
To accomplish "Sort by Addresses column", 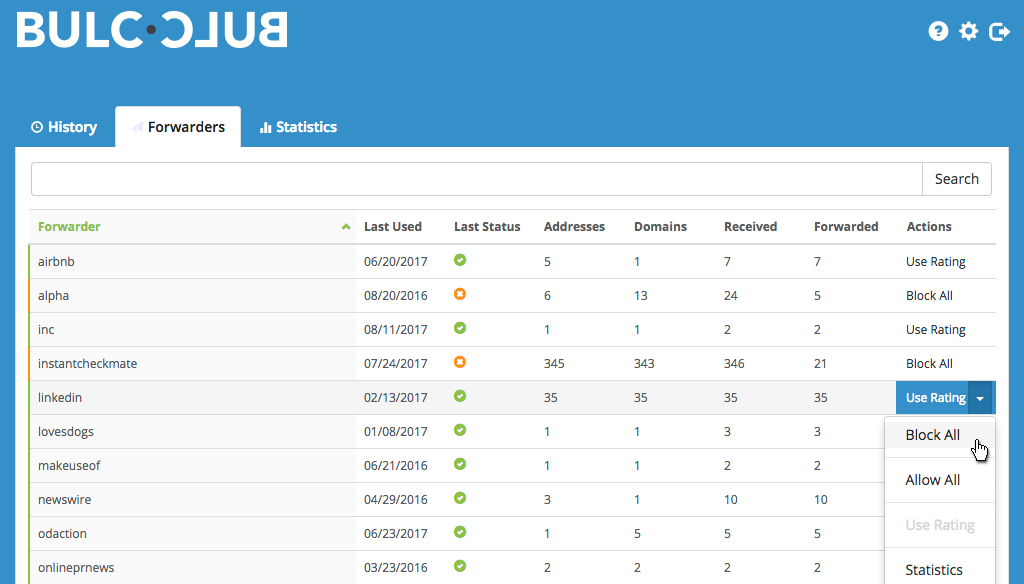I will tap(574, 227).
